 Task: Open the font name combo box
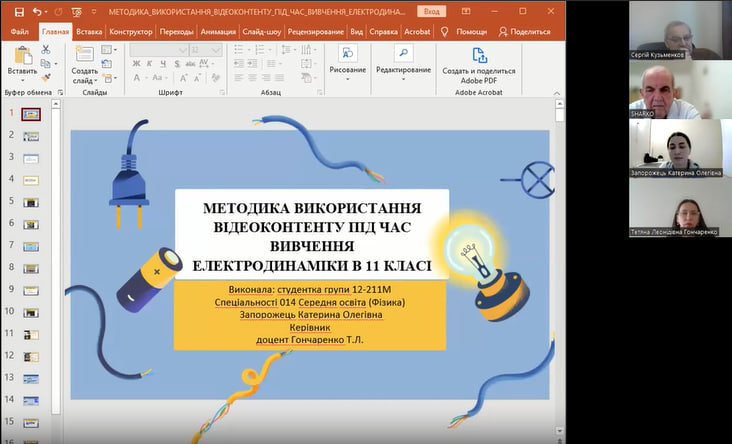tap(159, 50)
